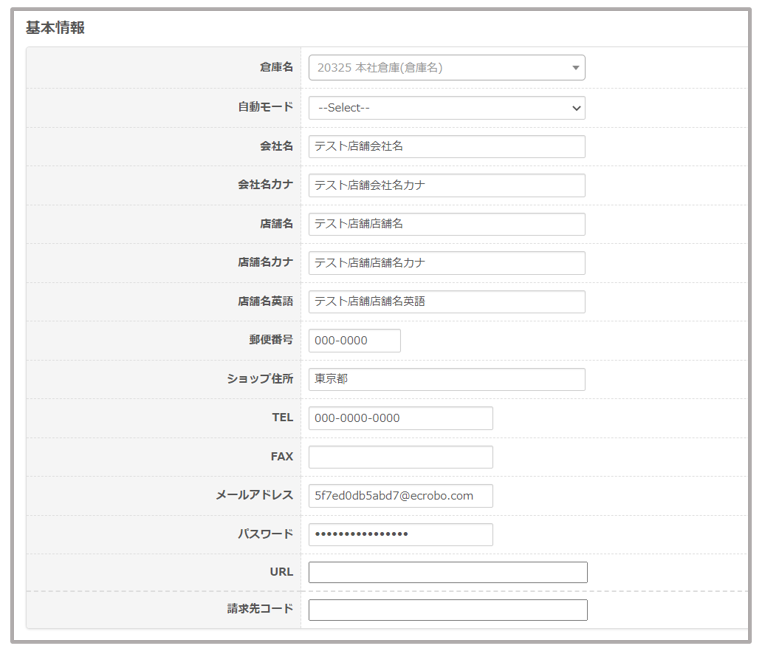Image resolution: width=759 pixels, height=653 pixels.
Task: Focus the 郵便番号 postal code field
Action: [x=354, y=341]
